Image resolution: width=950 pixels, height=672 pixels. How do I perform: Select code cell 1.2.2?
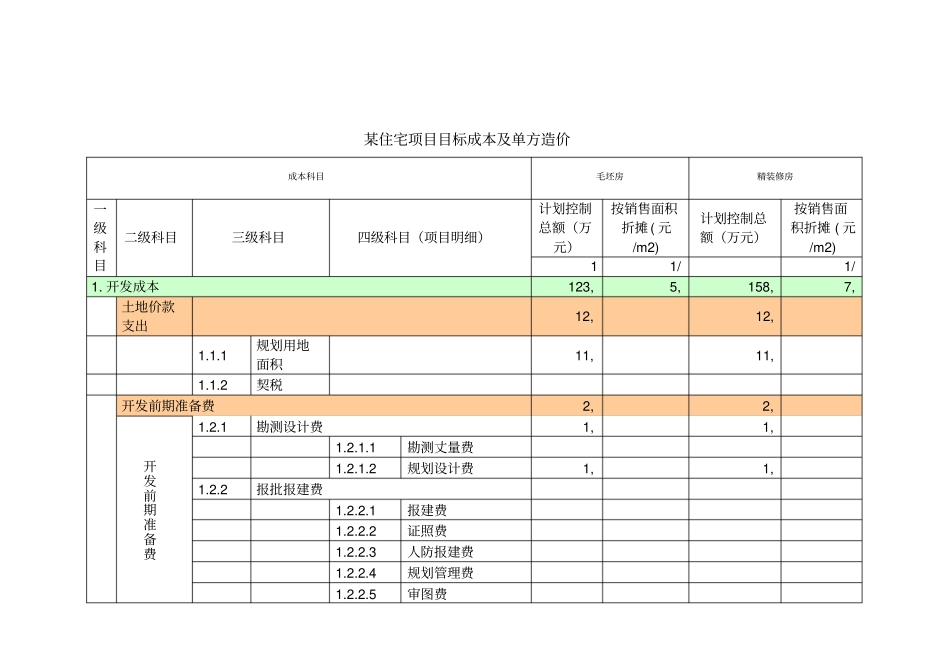click(221, 489)
